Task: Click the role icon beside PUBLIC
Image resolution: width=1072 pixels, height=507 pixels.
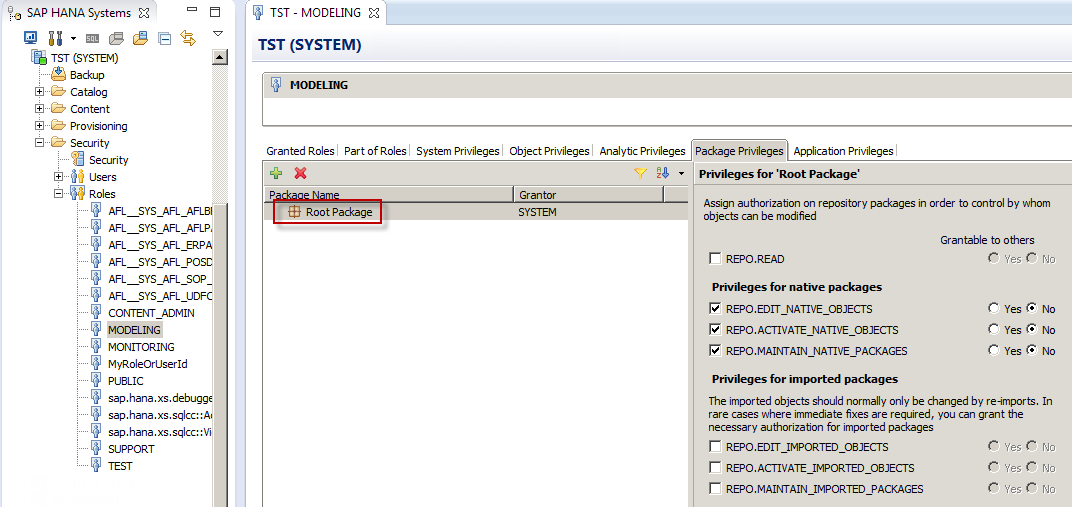Action: [96, 381]
